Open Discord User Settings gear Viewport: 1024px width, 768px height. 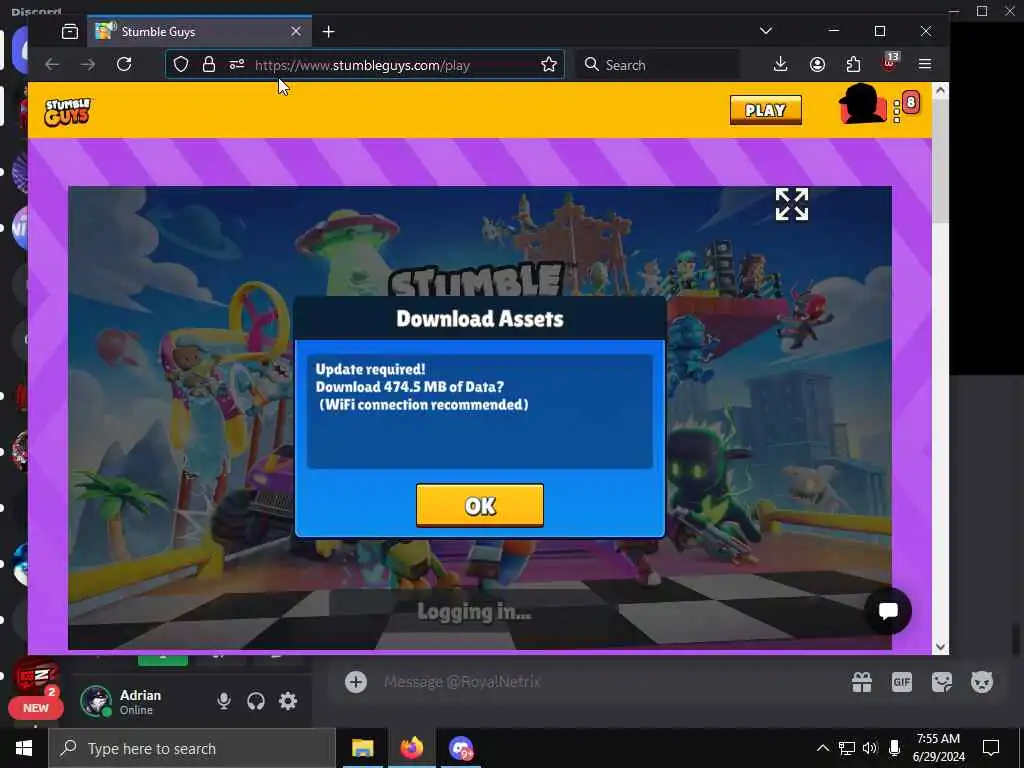(x=288, y=701)
